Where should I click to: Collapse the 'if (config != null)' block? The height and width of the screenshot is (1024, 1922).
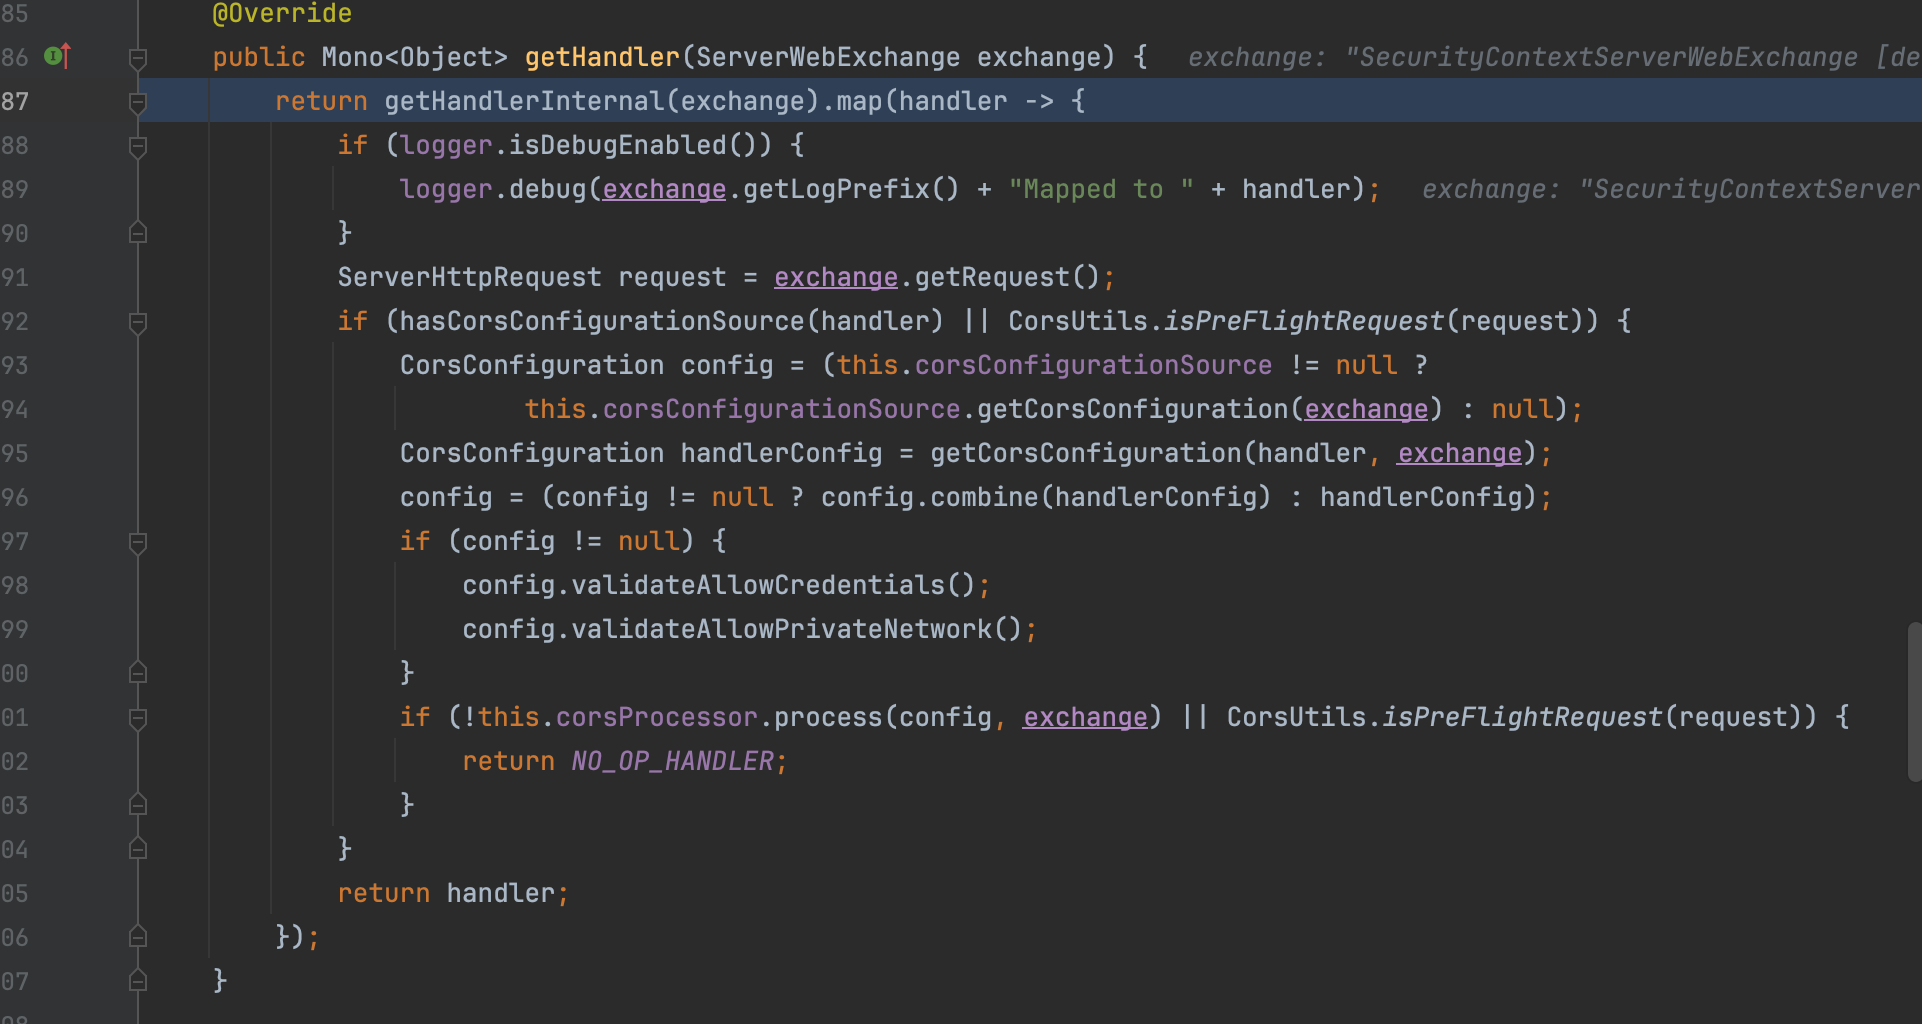[x=138, y=542]
